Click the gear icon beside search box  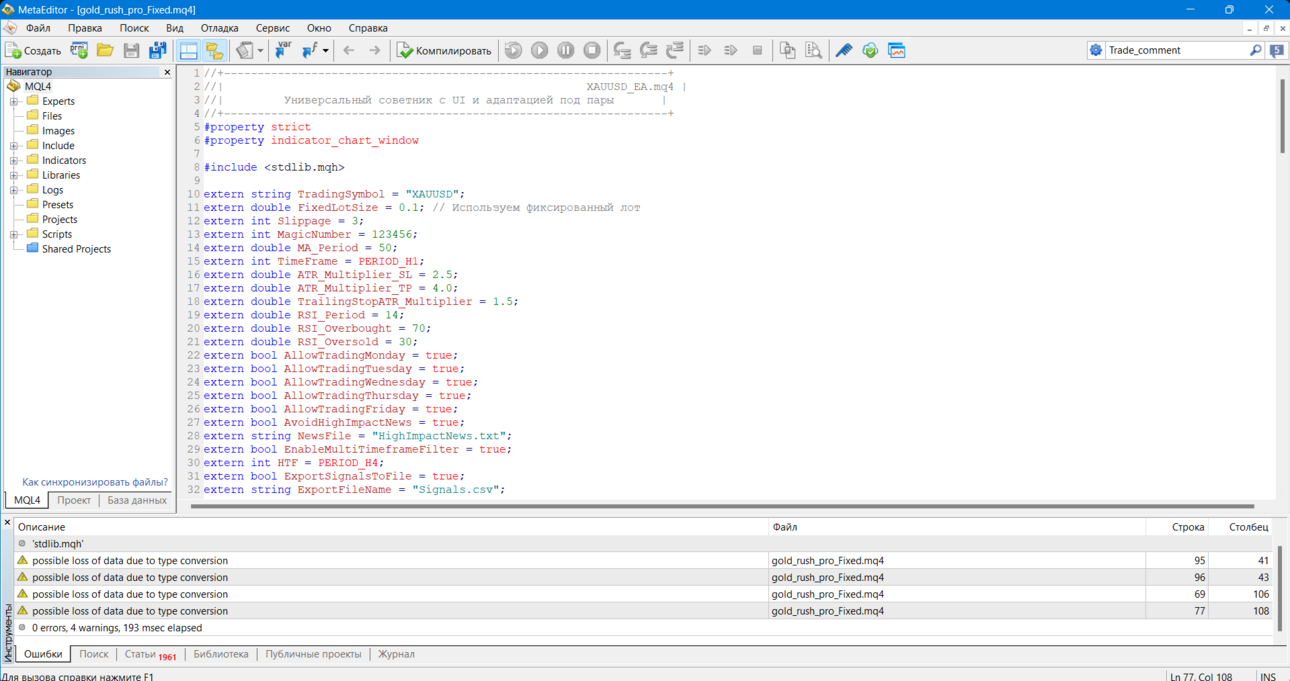point(1096,50)
